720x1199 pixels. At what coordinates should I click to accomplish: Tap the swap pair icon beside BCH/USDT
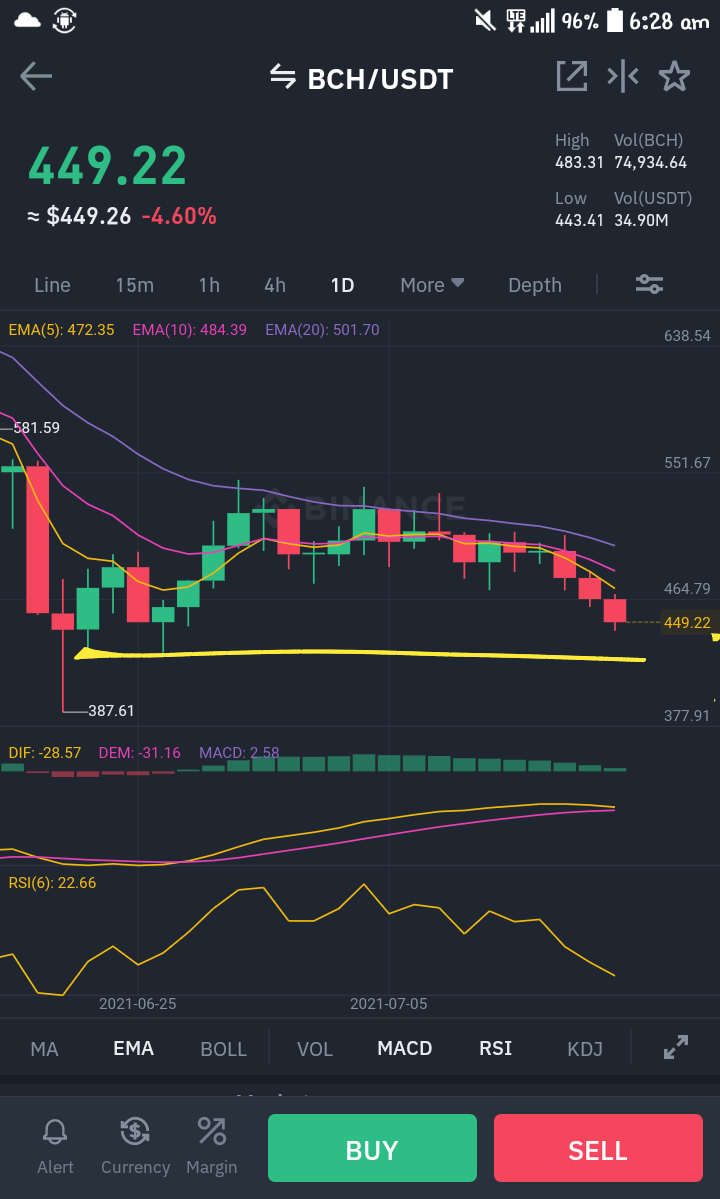(x=283, y=76)
